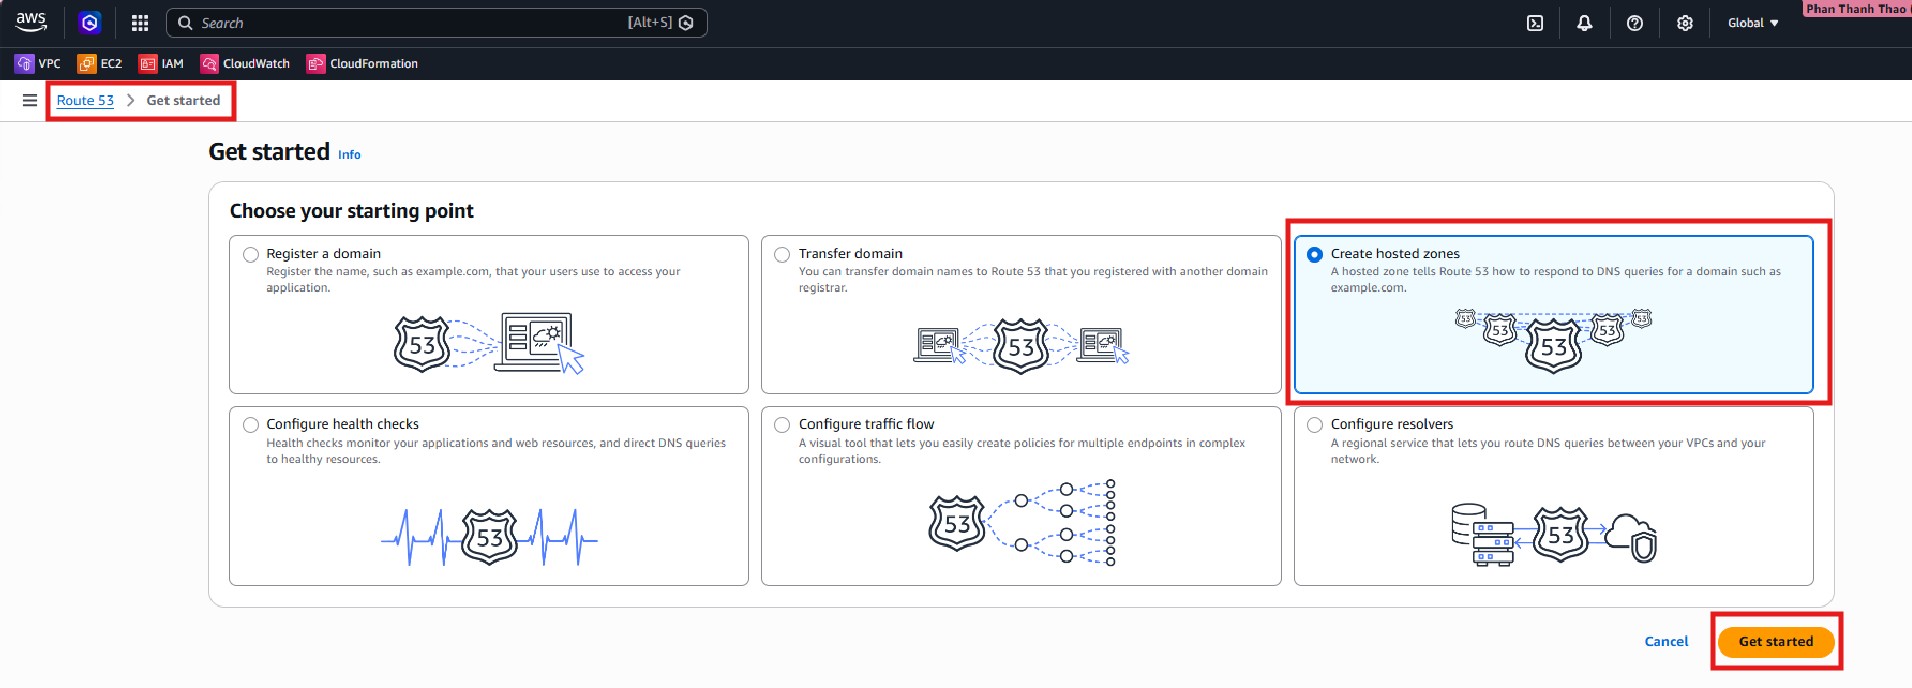Open the VPC service shortcut
Screen dimensions: 1912x688
click(x=38, y=64)
